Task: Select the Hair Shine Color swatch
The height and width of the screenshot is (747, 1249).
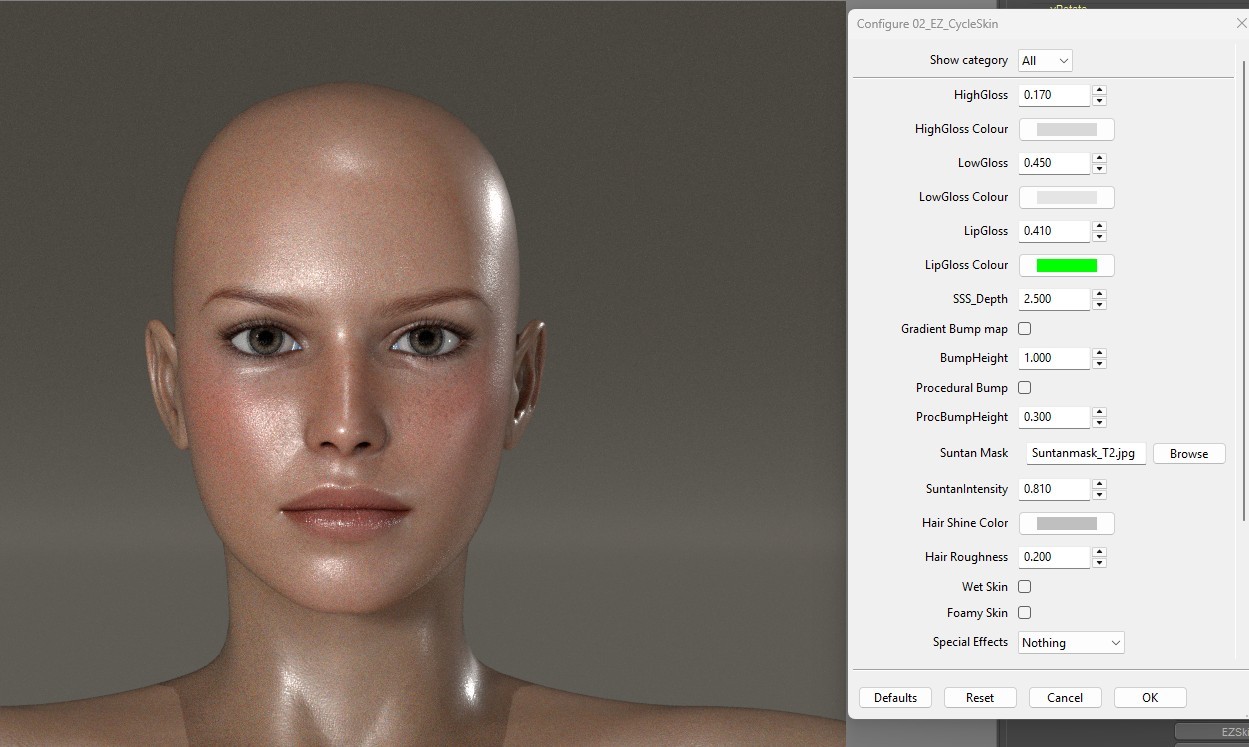Action: (1066, 522)
